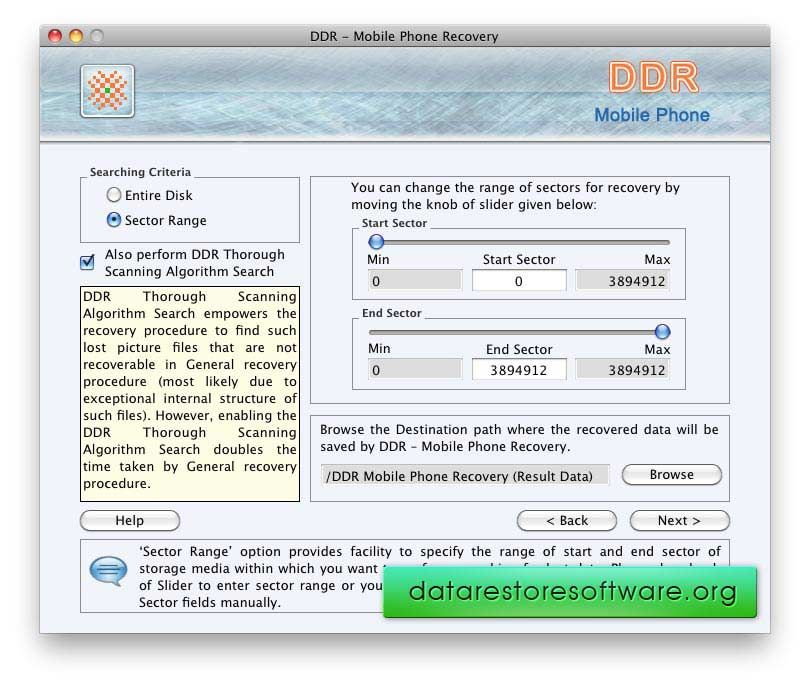Click the Start Sector value field

click(519, 281)
